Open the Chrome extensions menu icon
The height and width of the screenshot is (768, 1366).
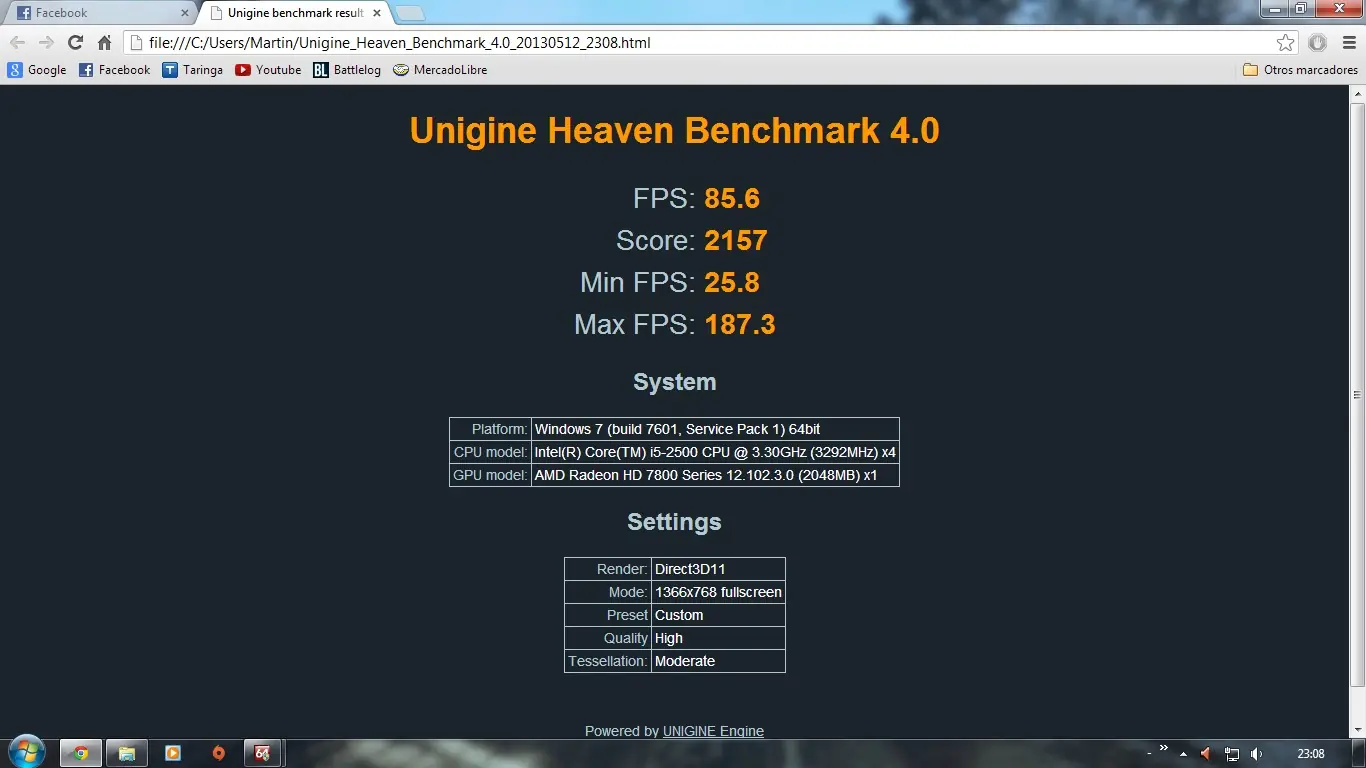[x=1317, y=43]
